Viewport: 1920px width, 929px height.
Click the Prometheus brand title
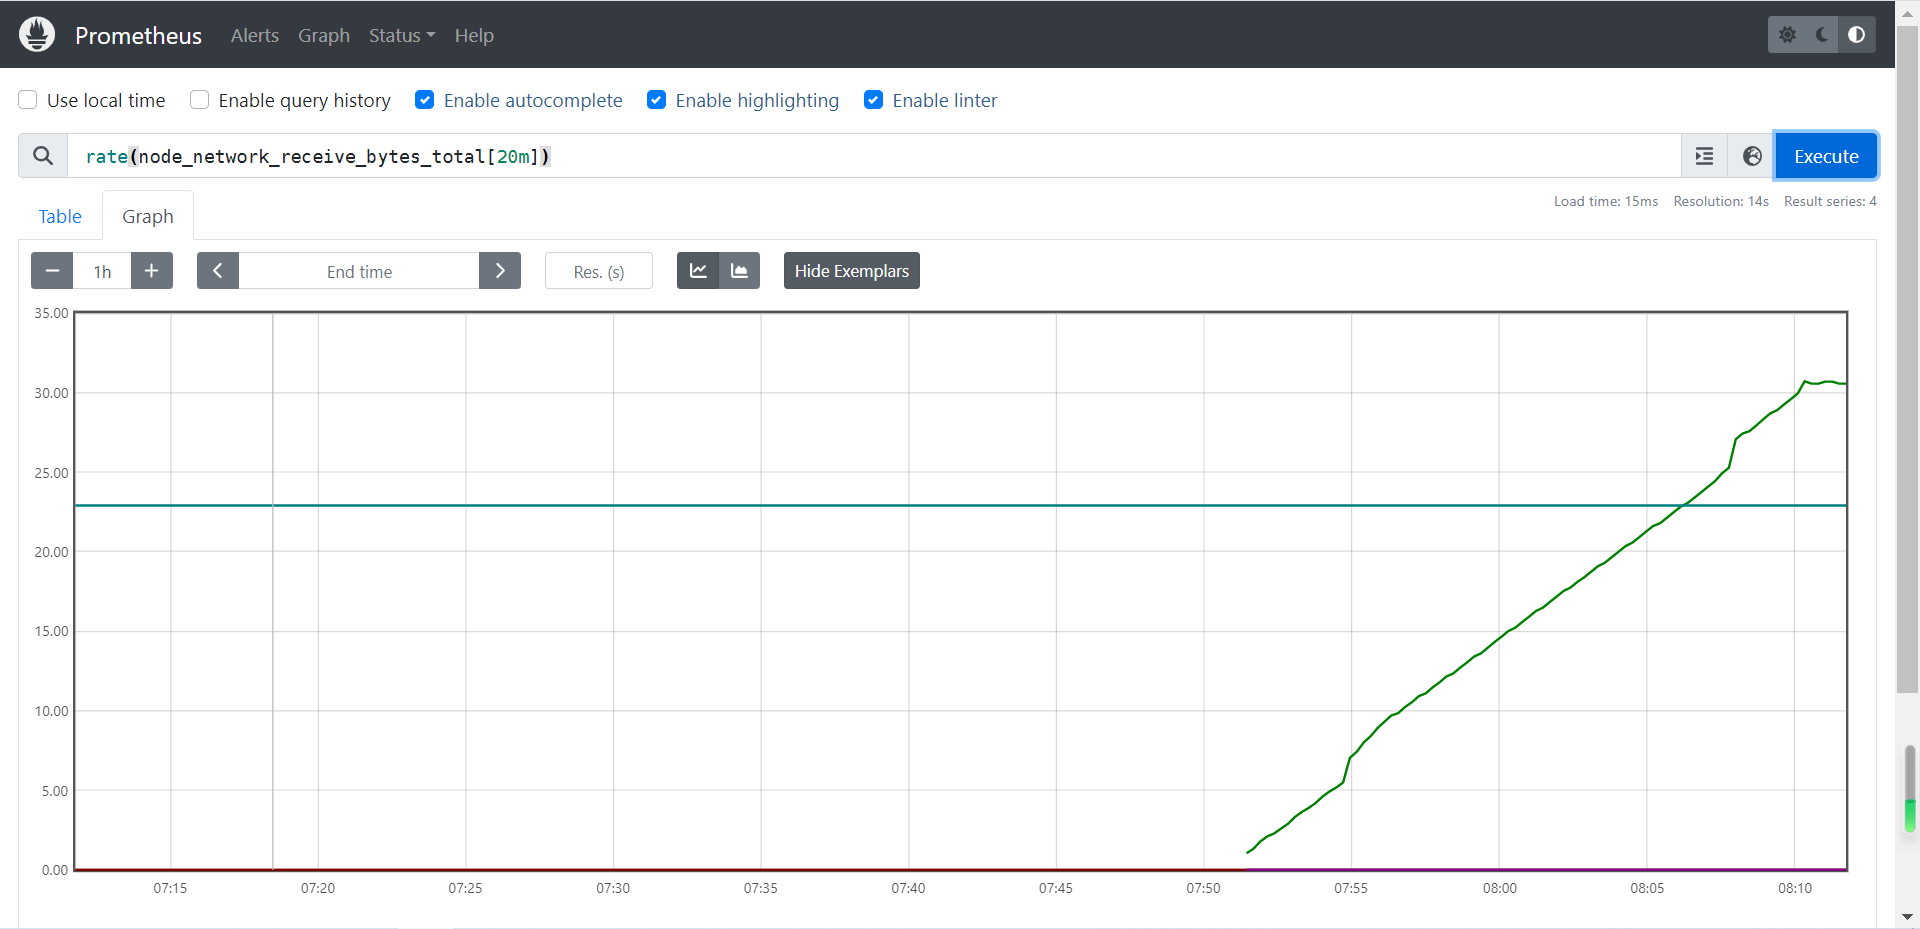coord(138,35)
